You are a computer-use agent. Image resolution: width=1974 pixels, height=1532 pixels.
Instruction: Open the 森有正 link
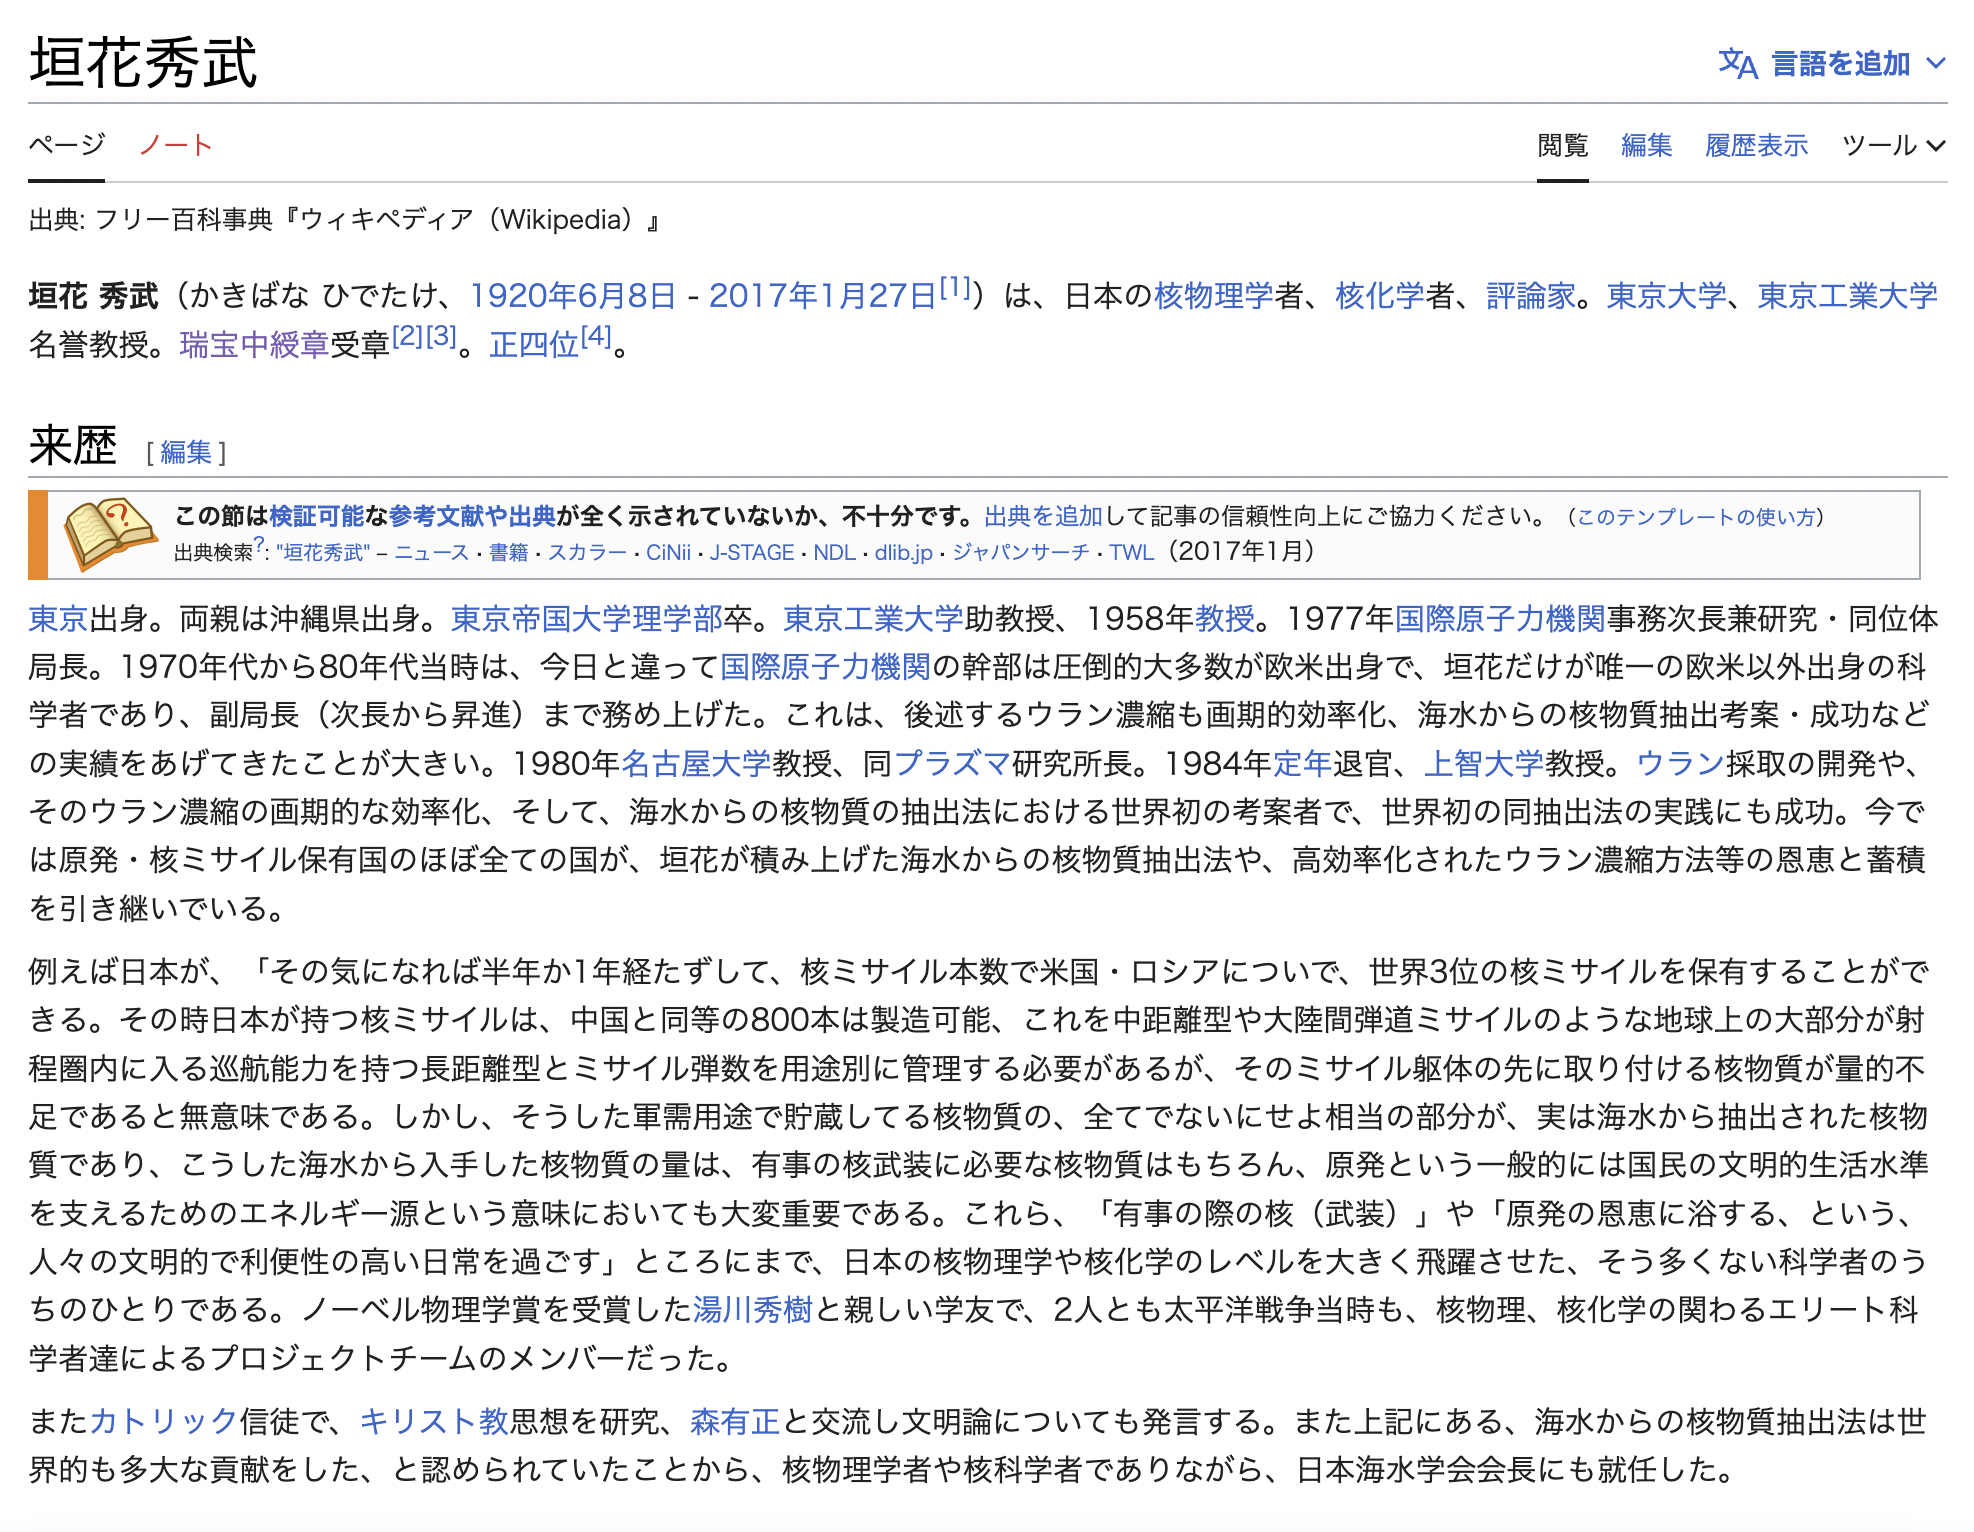(735, 1422)
